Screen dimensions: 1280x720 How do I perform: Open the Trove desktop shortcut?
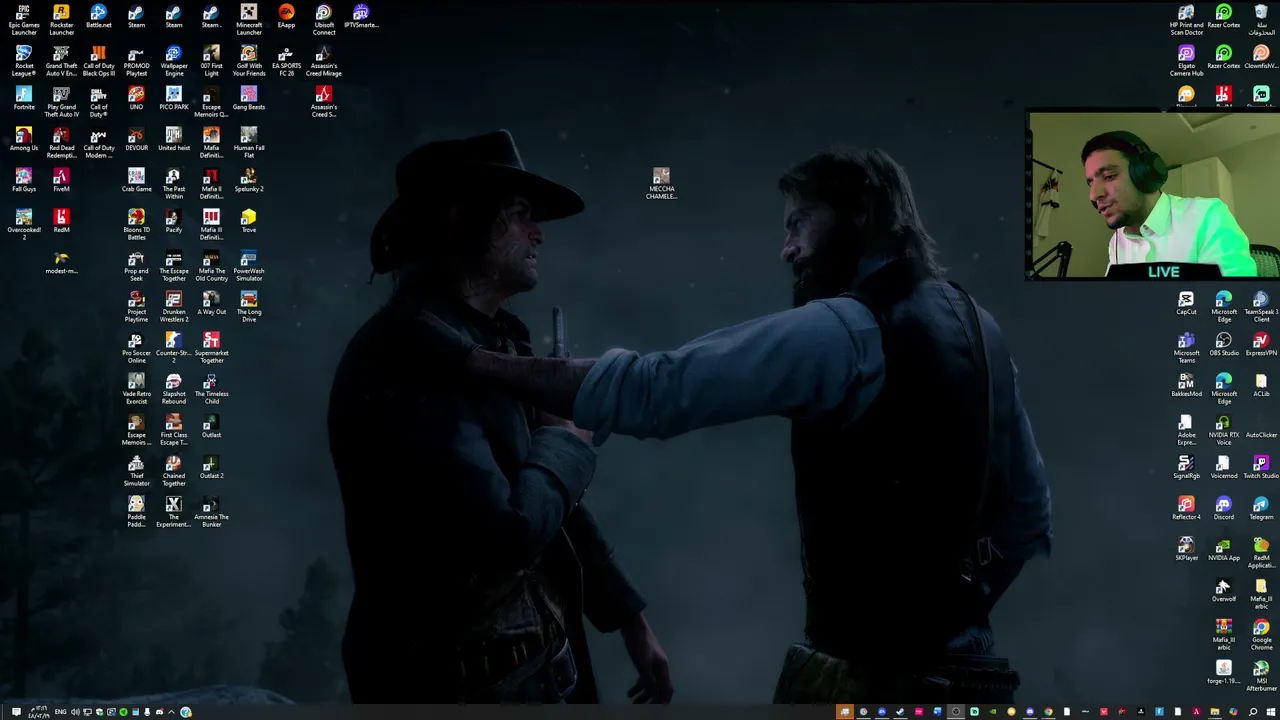[249, 221]
